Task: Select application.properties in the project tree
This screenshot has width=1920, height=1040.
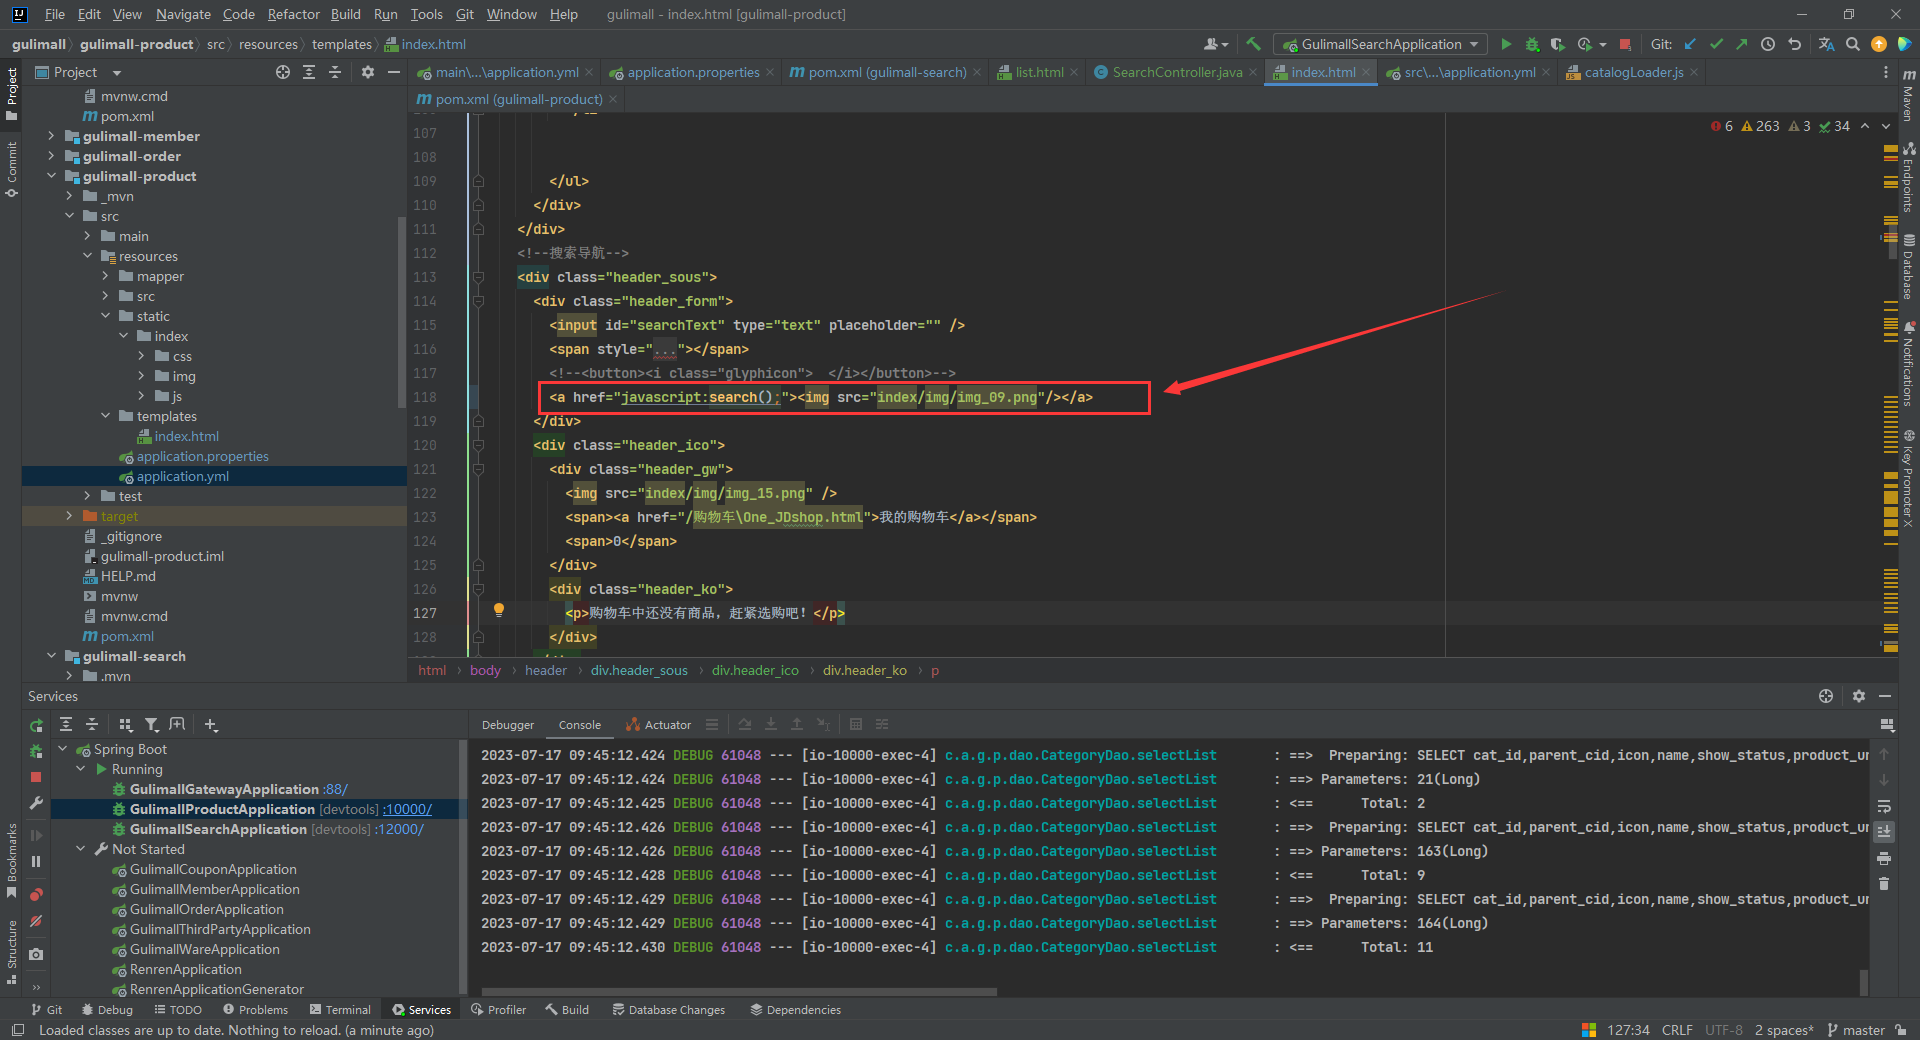Action: (202, 456)
